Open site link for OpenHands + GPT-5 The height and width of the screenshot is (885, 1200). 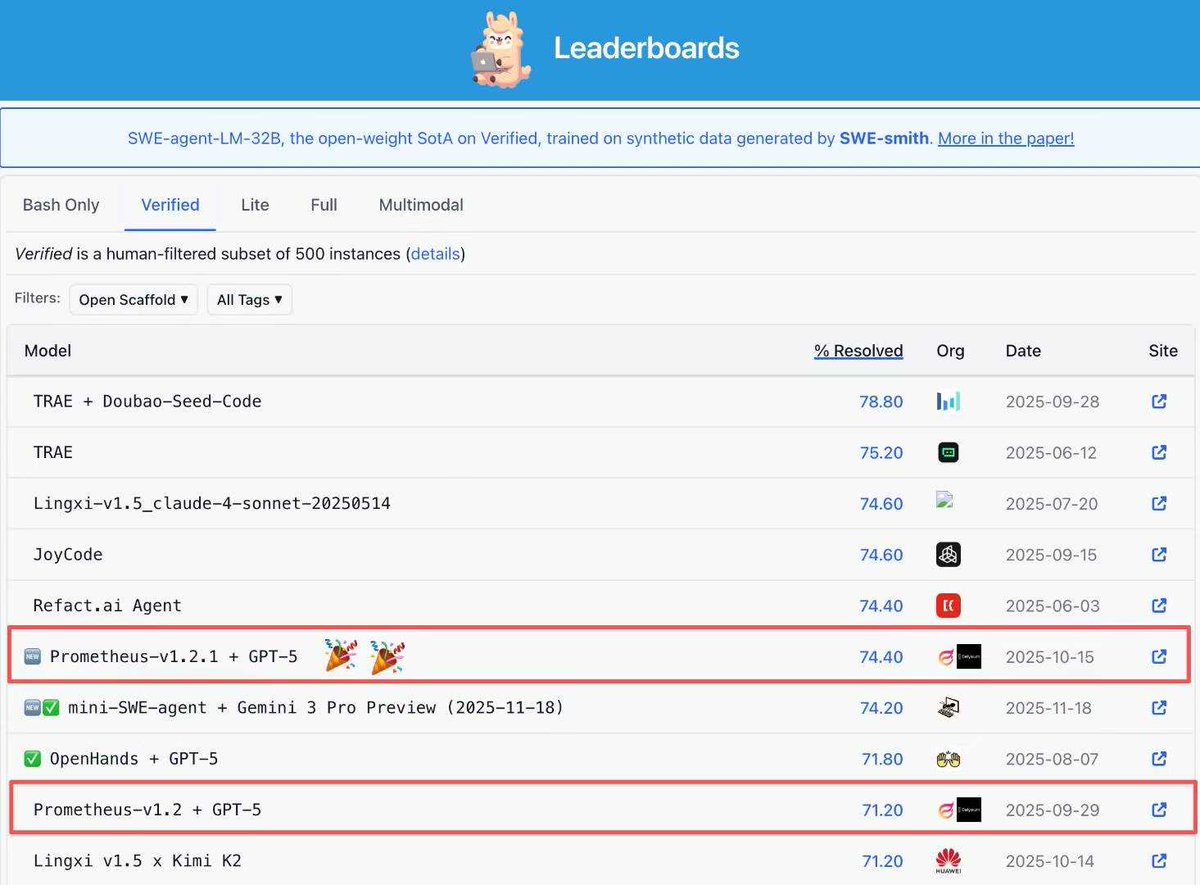(1159, 758)
